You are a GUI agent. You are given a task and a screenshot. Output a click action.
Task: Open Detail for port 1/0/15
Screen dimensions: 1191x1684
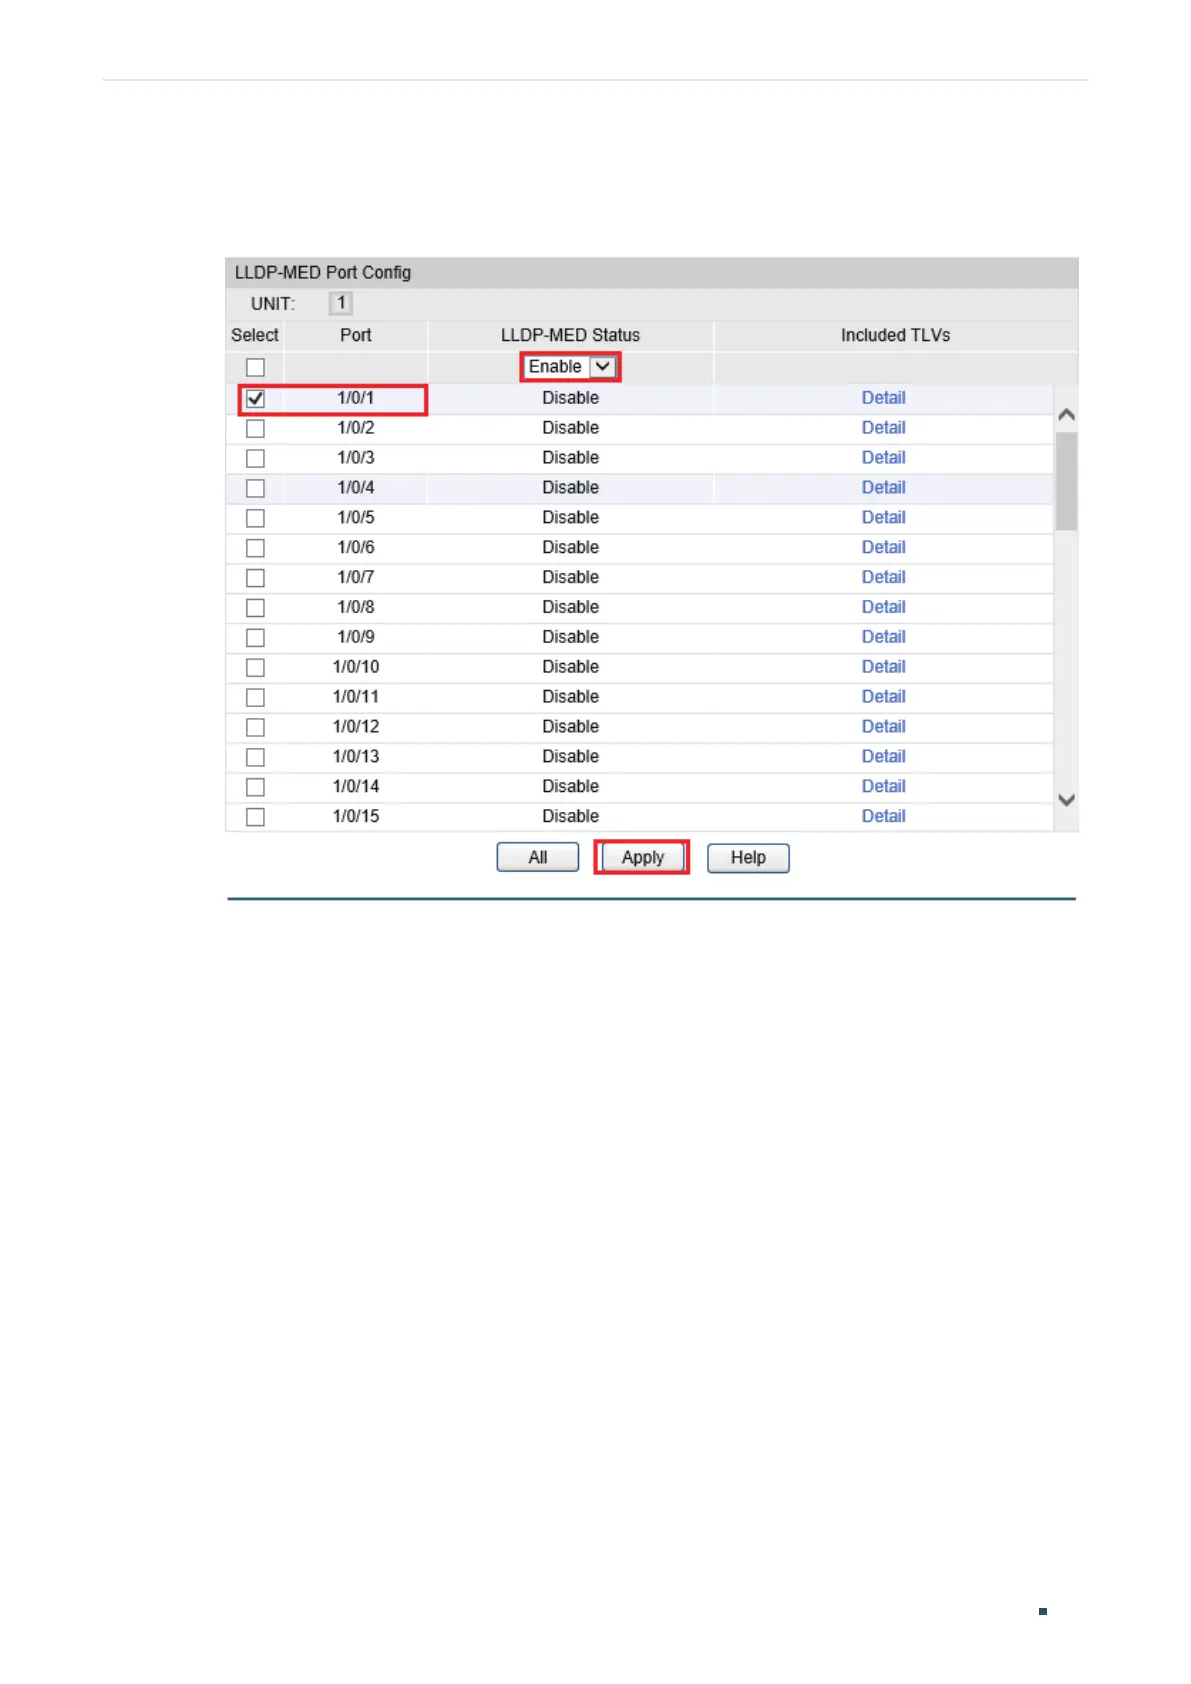tap(884, 817)
